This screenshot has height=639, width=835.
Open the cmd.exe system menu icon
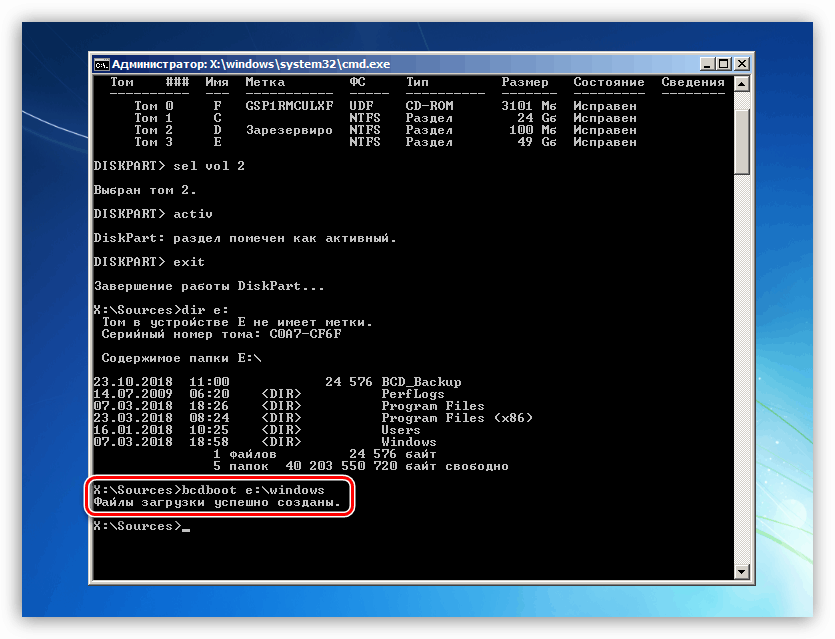point(101,64)
